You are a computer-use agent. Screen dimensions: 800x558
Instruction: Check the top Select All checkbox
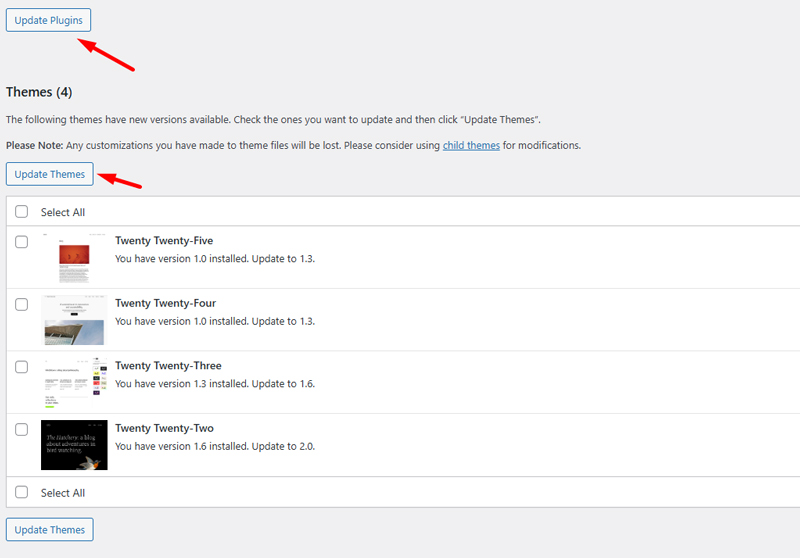coord(22,212)
